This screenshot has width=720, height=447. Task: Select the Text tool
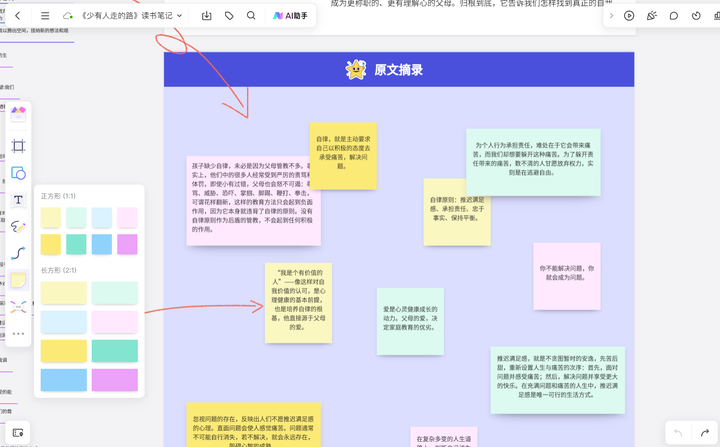(18, 200)
